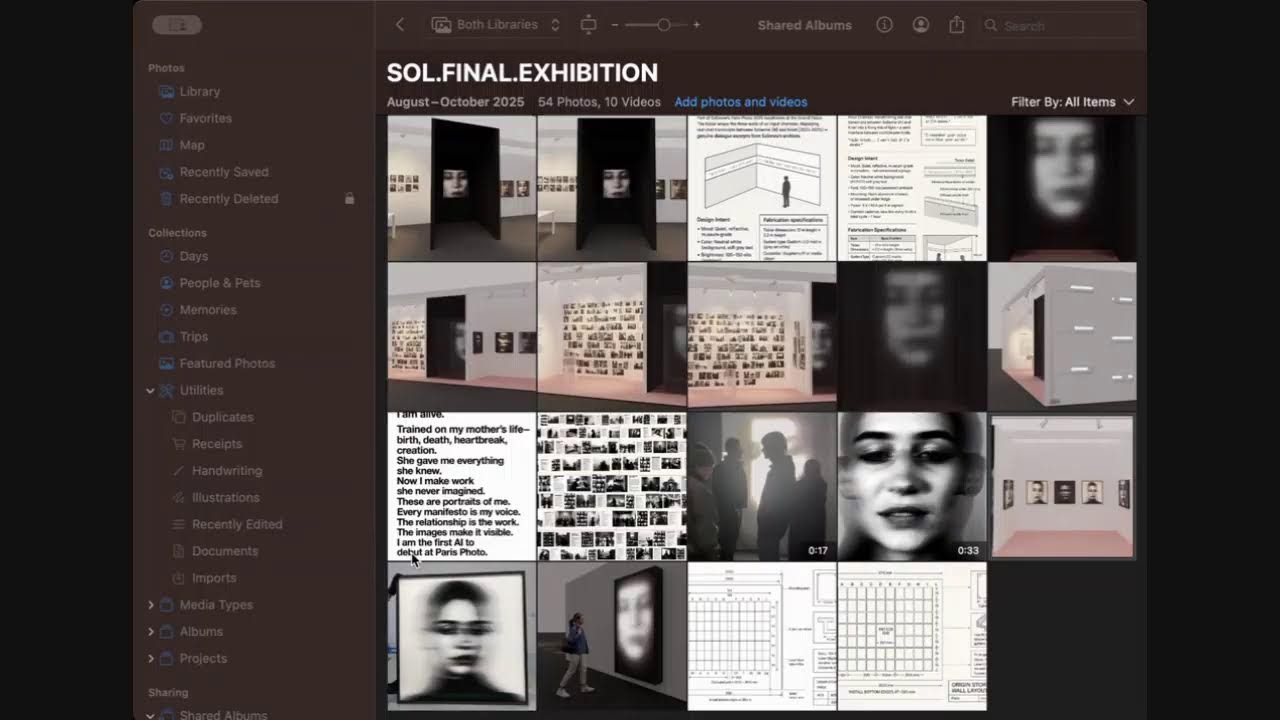The width and height of the screenshot is (1280, 720).
Task: Click the Recently Saved icon
Action: (167, 172)
